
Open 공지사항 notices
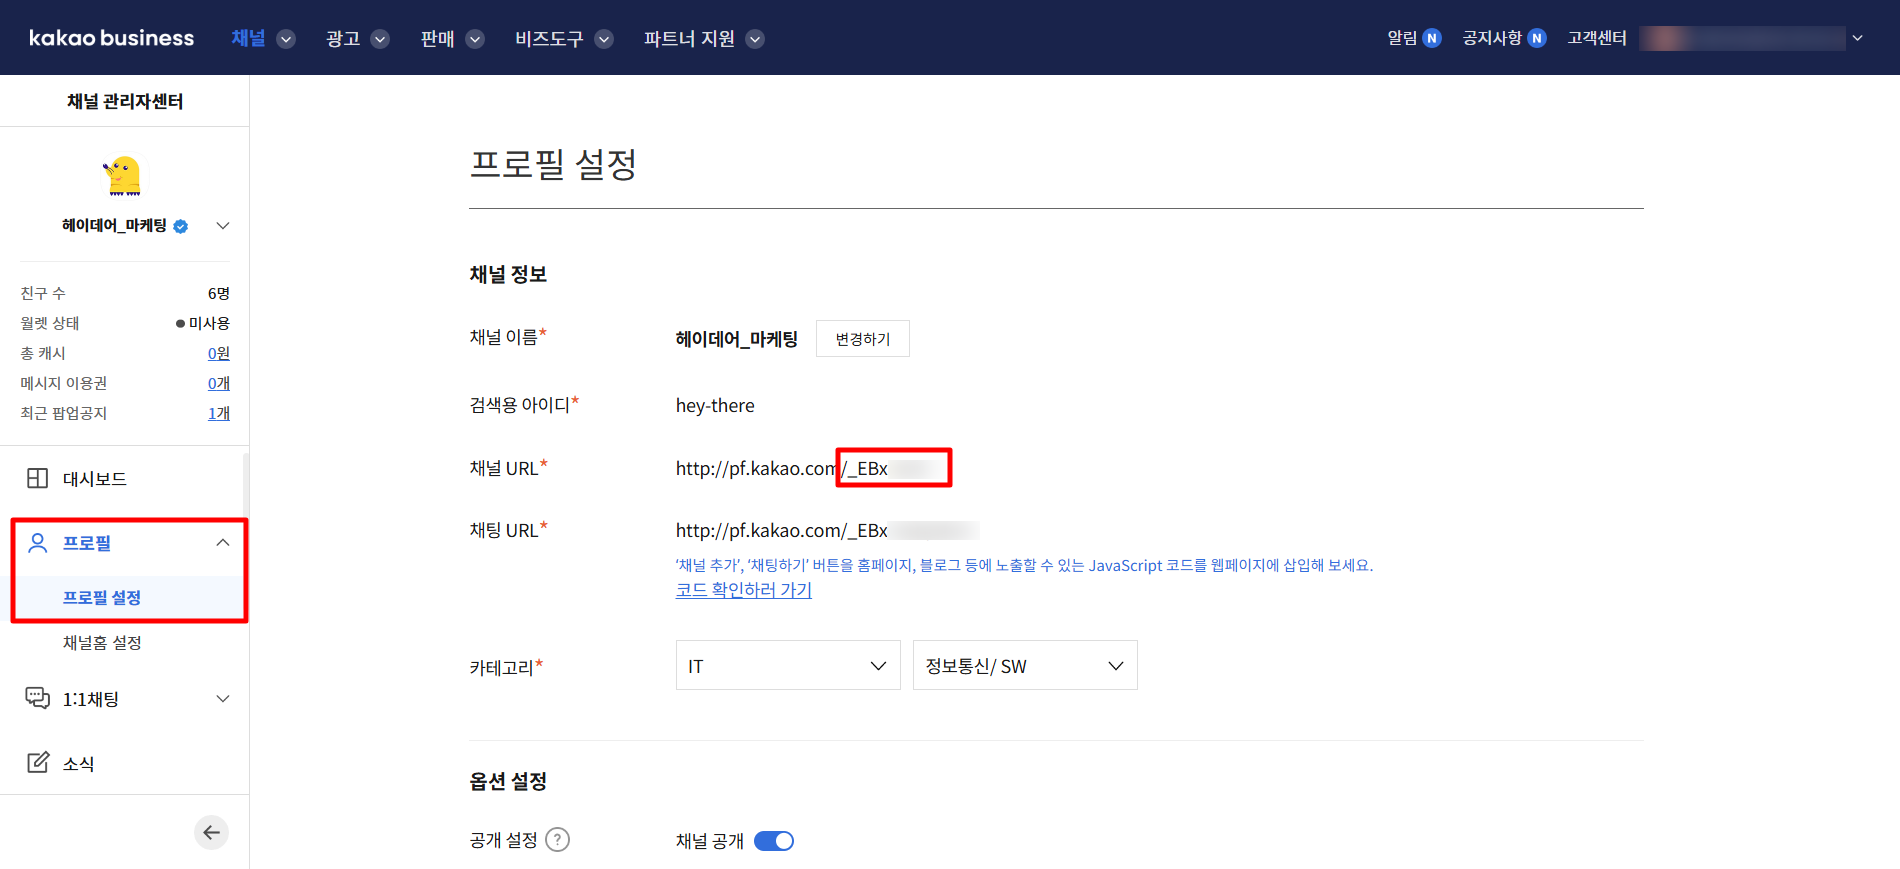point(1492,38)
